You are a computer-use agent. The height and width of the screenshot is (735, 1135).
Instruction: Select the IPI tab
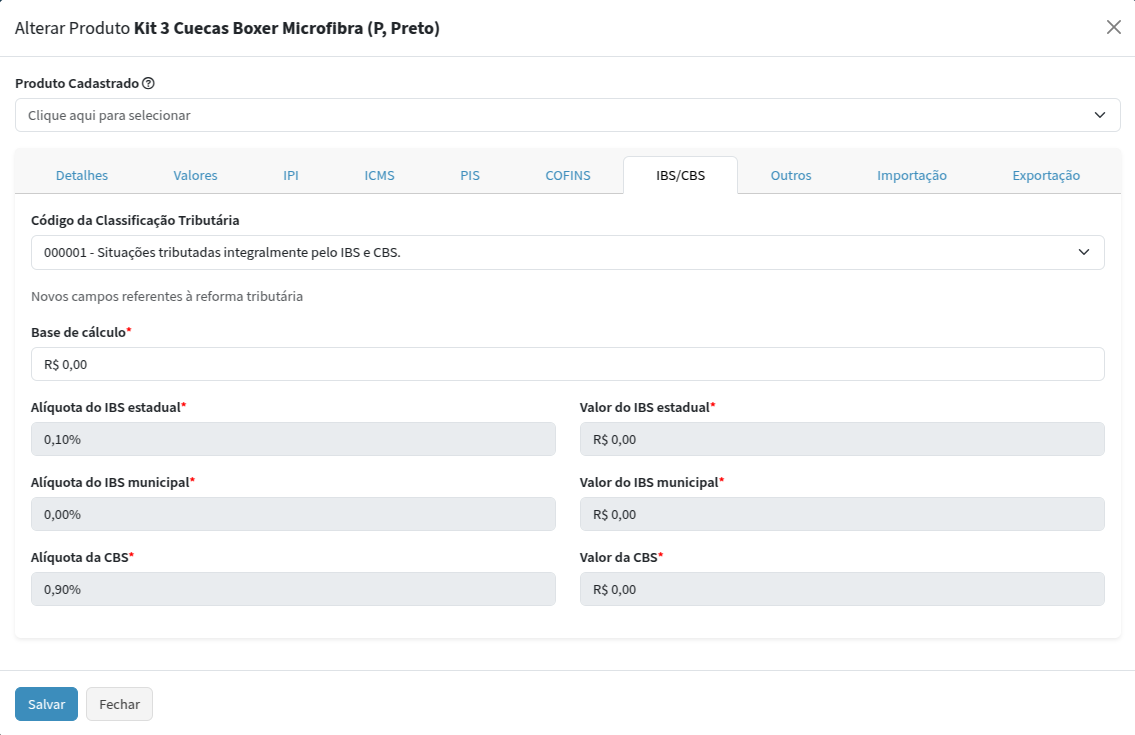[x=291, y=175]
